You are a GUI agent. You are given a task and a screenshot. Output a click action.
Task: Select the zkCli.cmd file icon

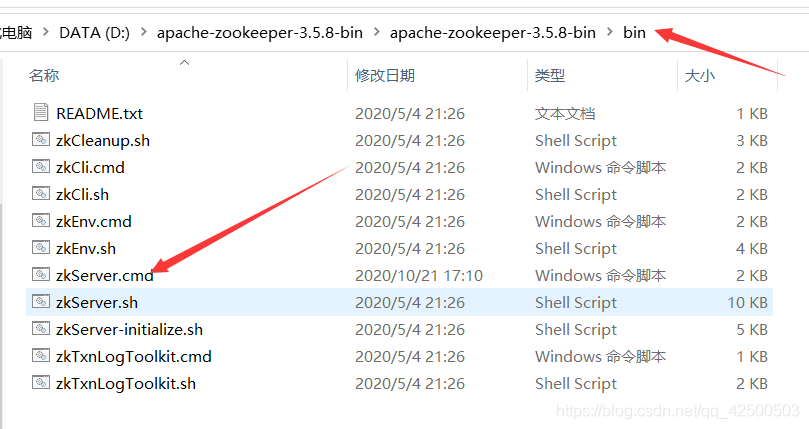41,166
